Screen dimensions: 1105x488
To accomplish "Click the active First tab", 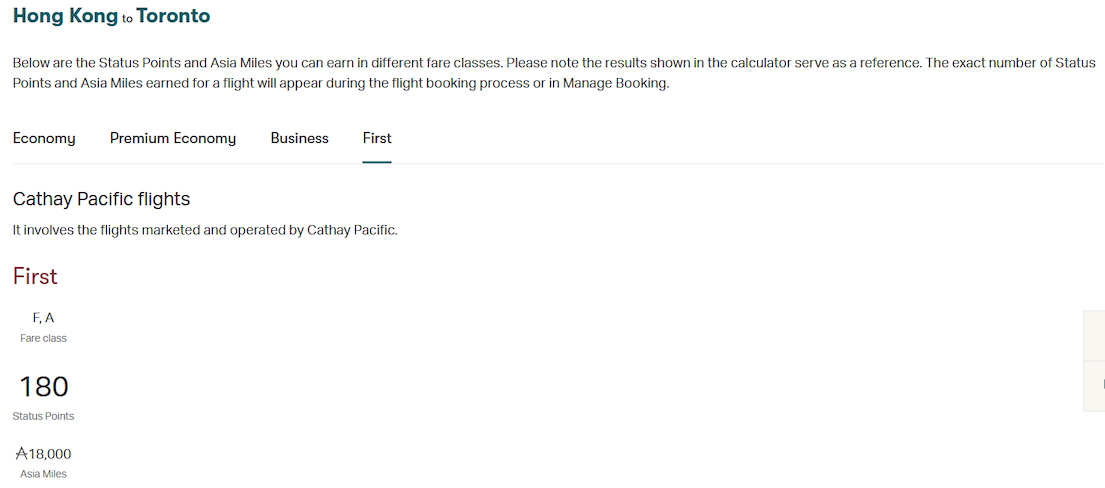I will point(377,138).
